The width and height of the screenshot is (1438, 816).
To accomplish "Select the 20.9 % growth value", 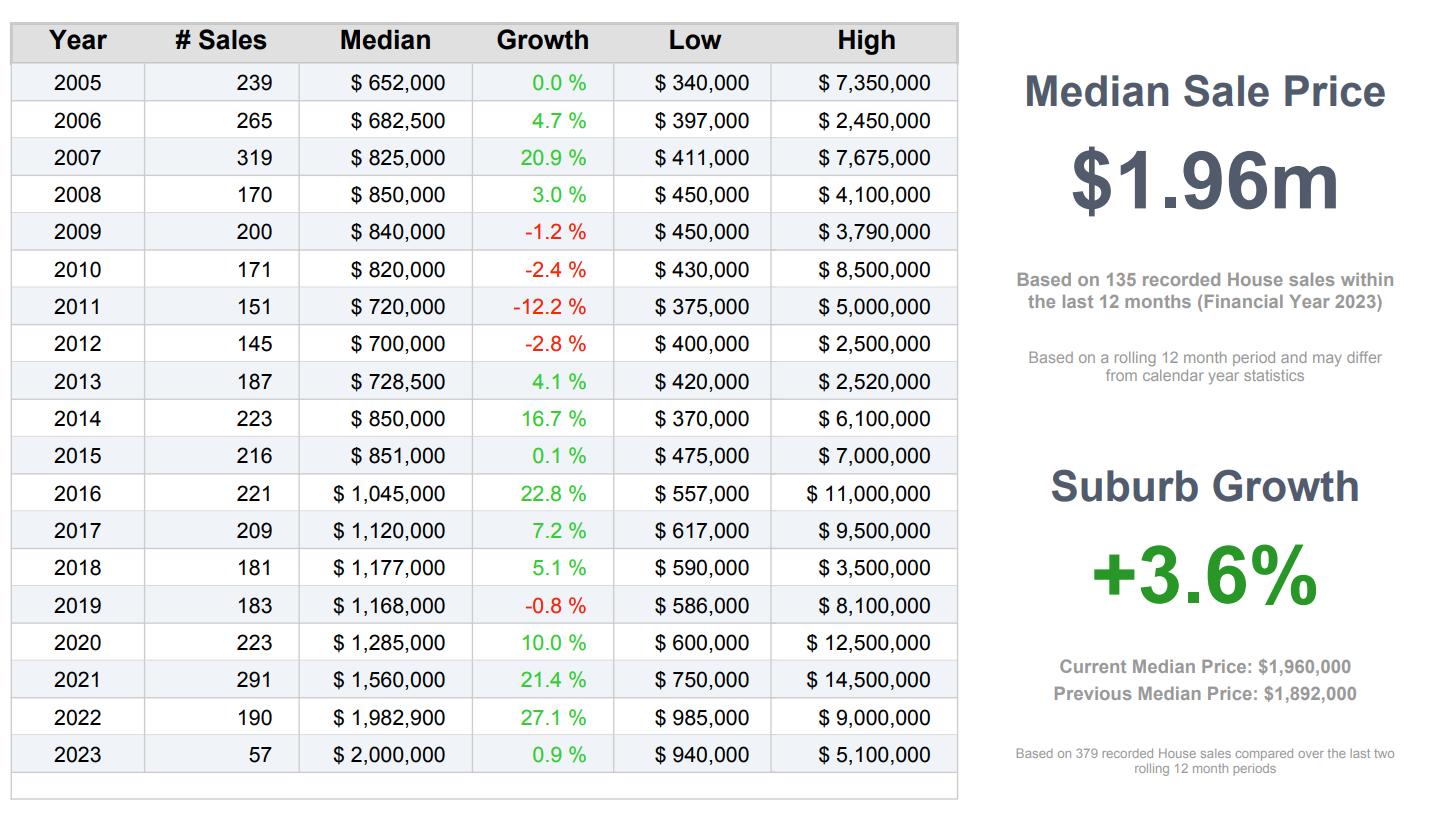I will [x=553, y=158].
